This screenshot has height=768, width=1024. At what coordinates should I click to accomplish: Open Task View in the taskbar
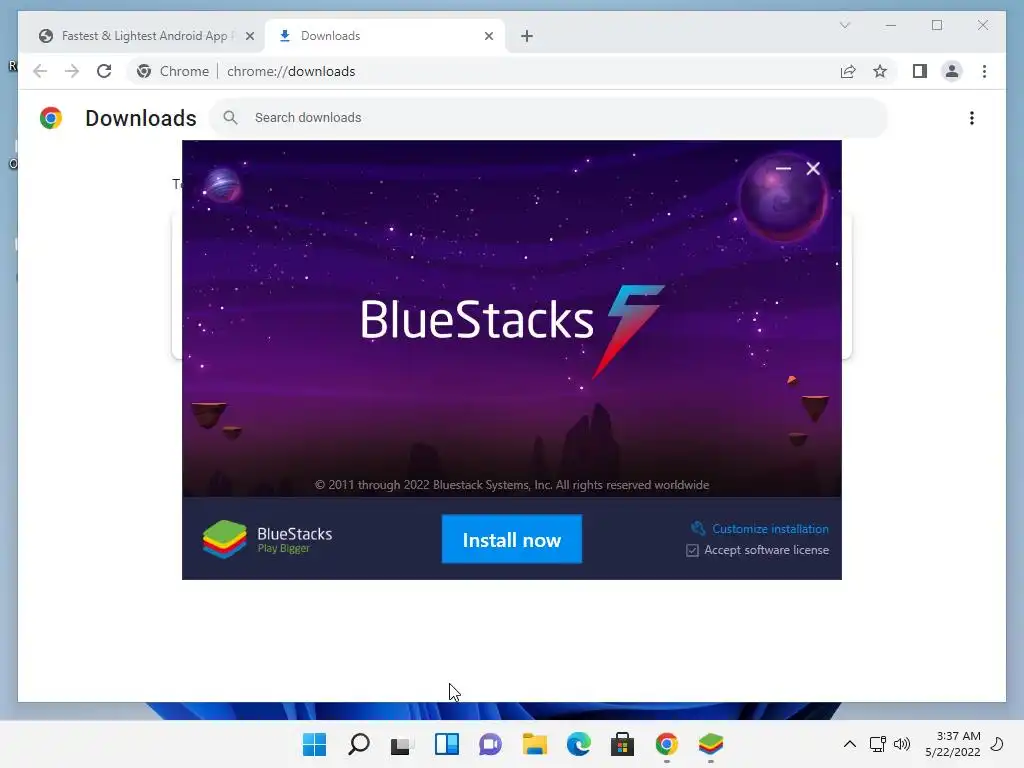click(x=402, y=744)
